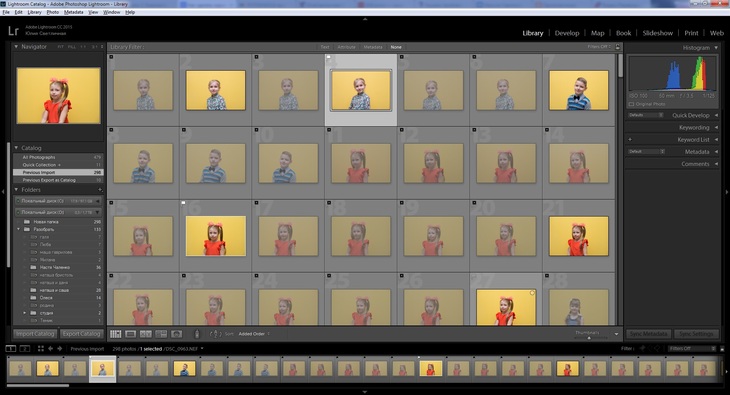Open the Added Order sort dropdown

tap(254, 334)
